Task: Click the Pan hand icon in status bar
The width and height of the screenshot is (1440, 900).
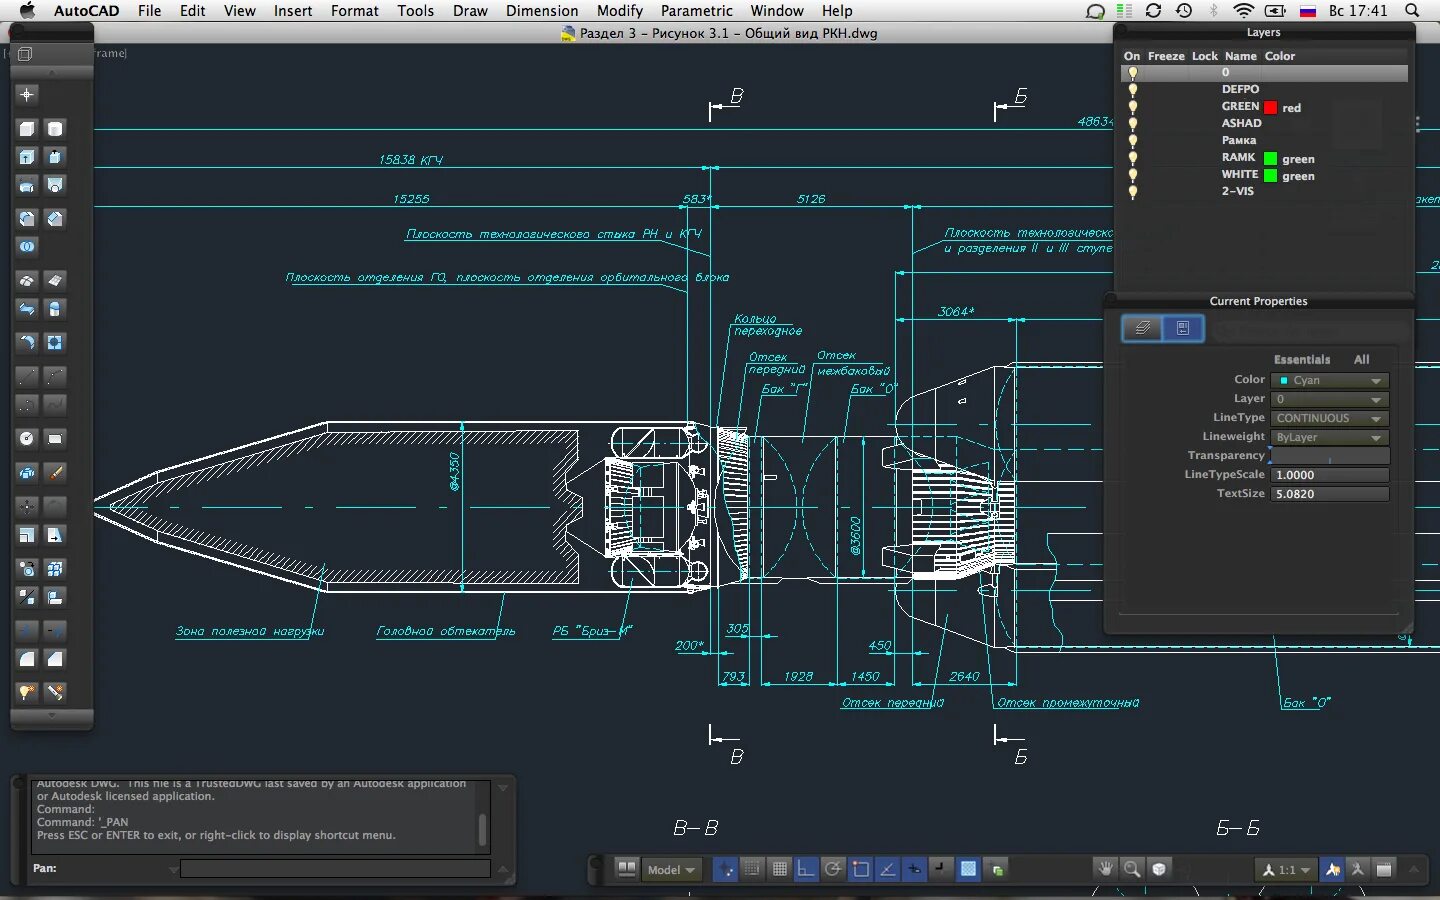Action: (x=1105, y=869)
